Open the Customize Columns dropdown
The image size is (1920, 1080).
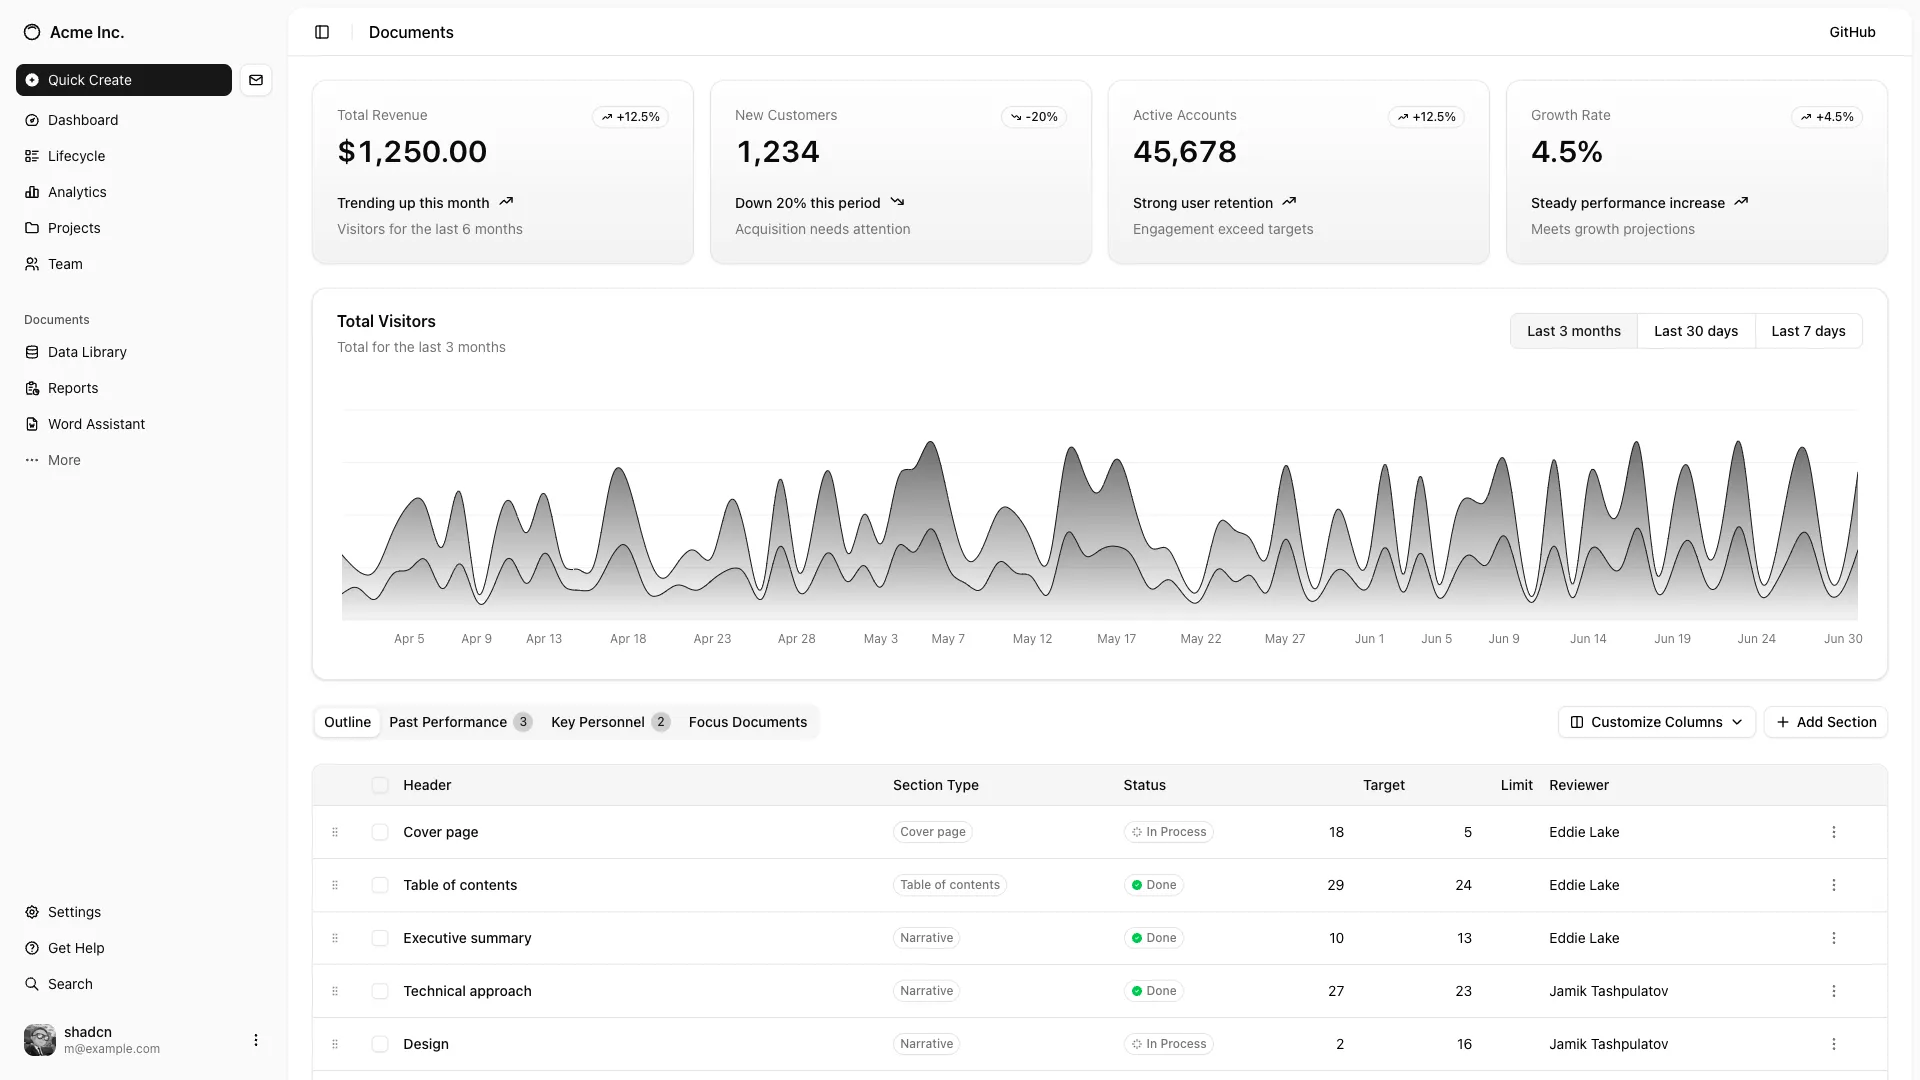coord(1656,721)
